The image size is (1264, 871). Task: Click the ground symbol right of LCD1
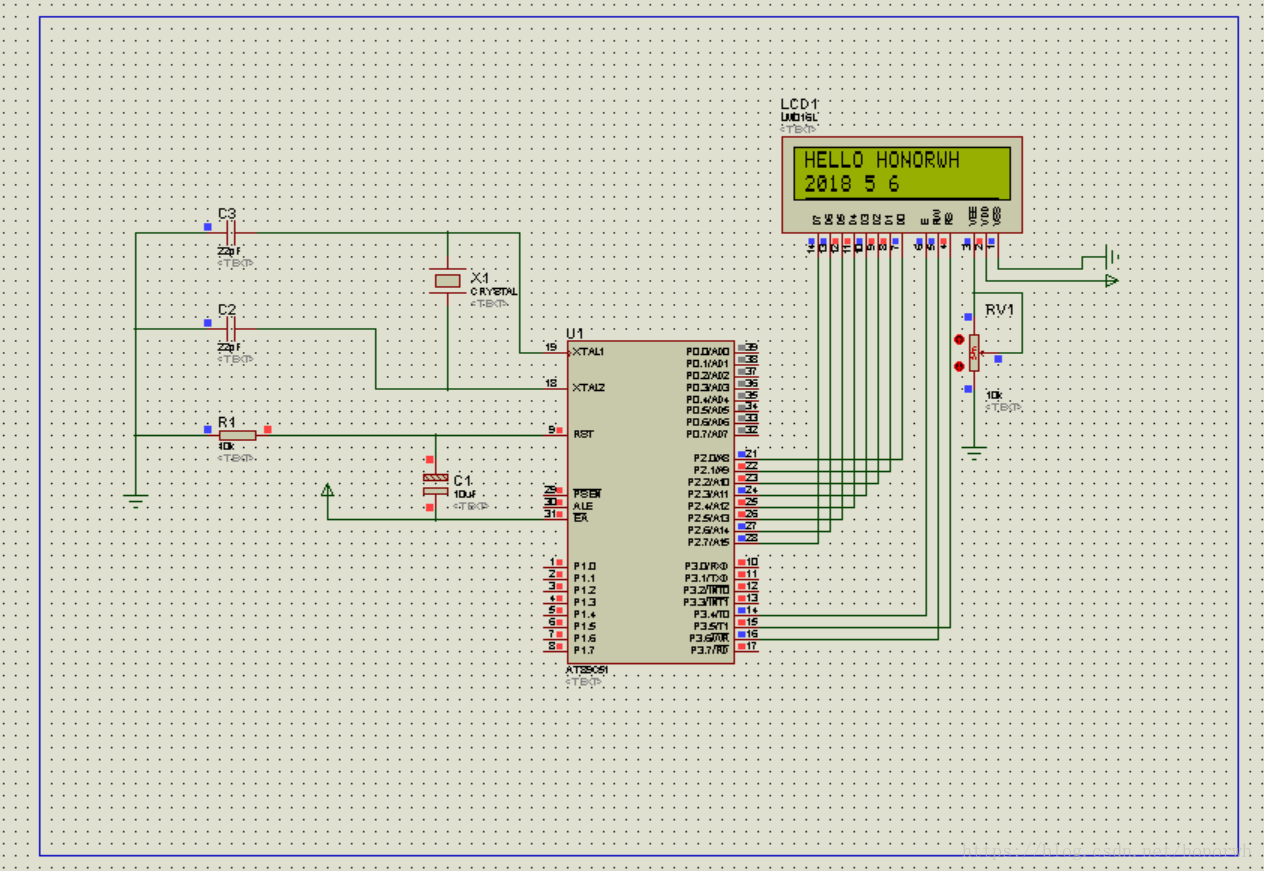click(1109, 257)
